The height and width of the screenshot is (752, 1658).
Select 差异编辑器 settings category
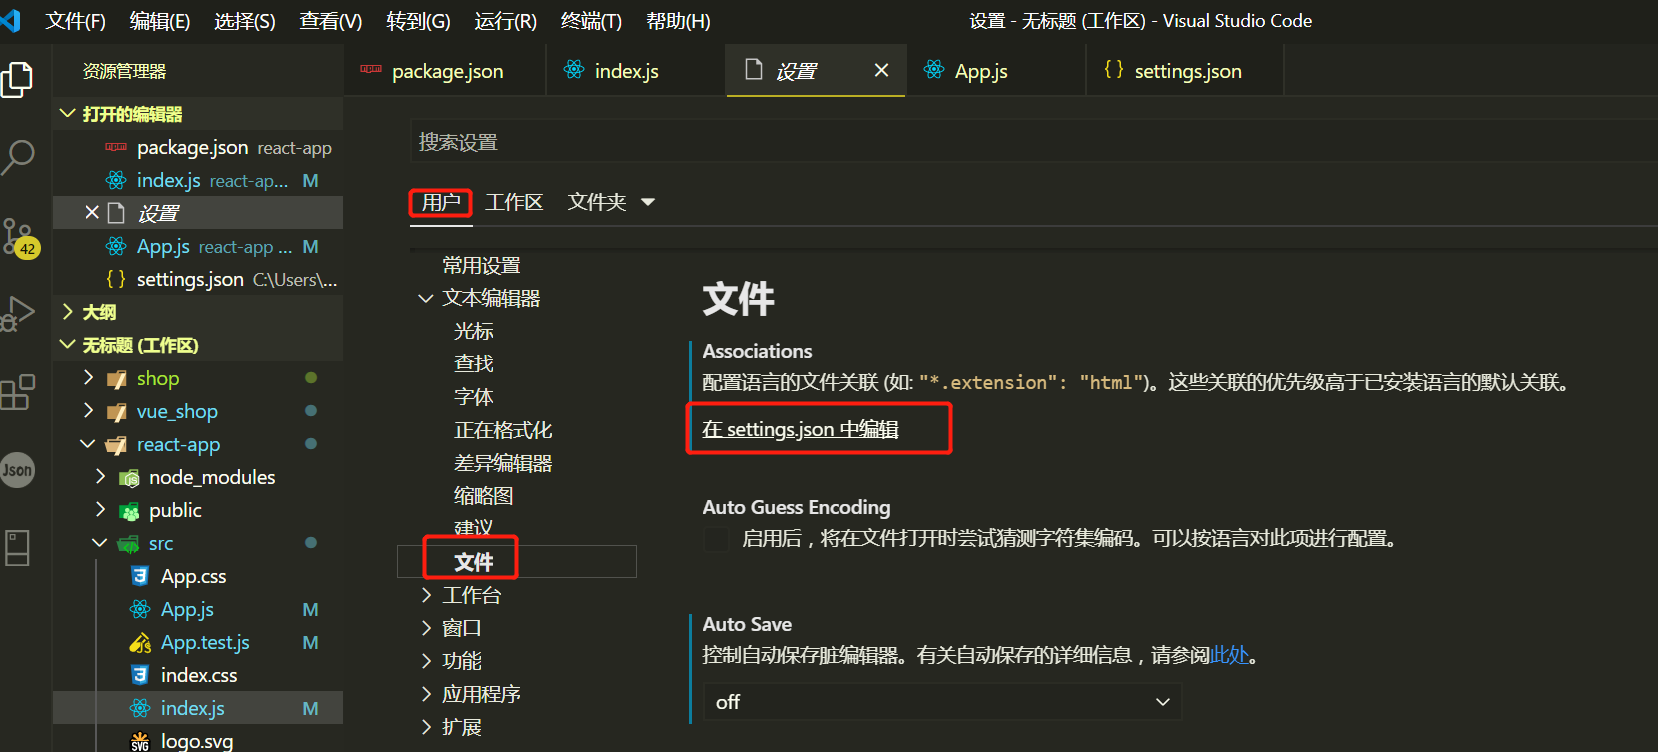tap(503, 463)
